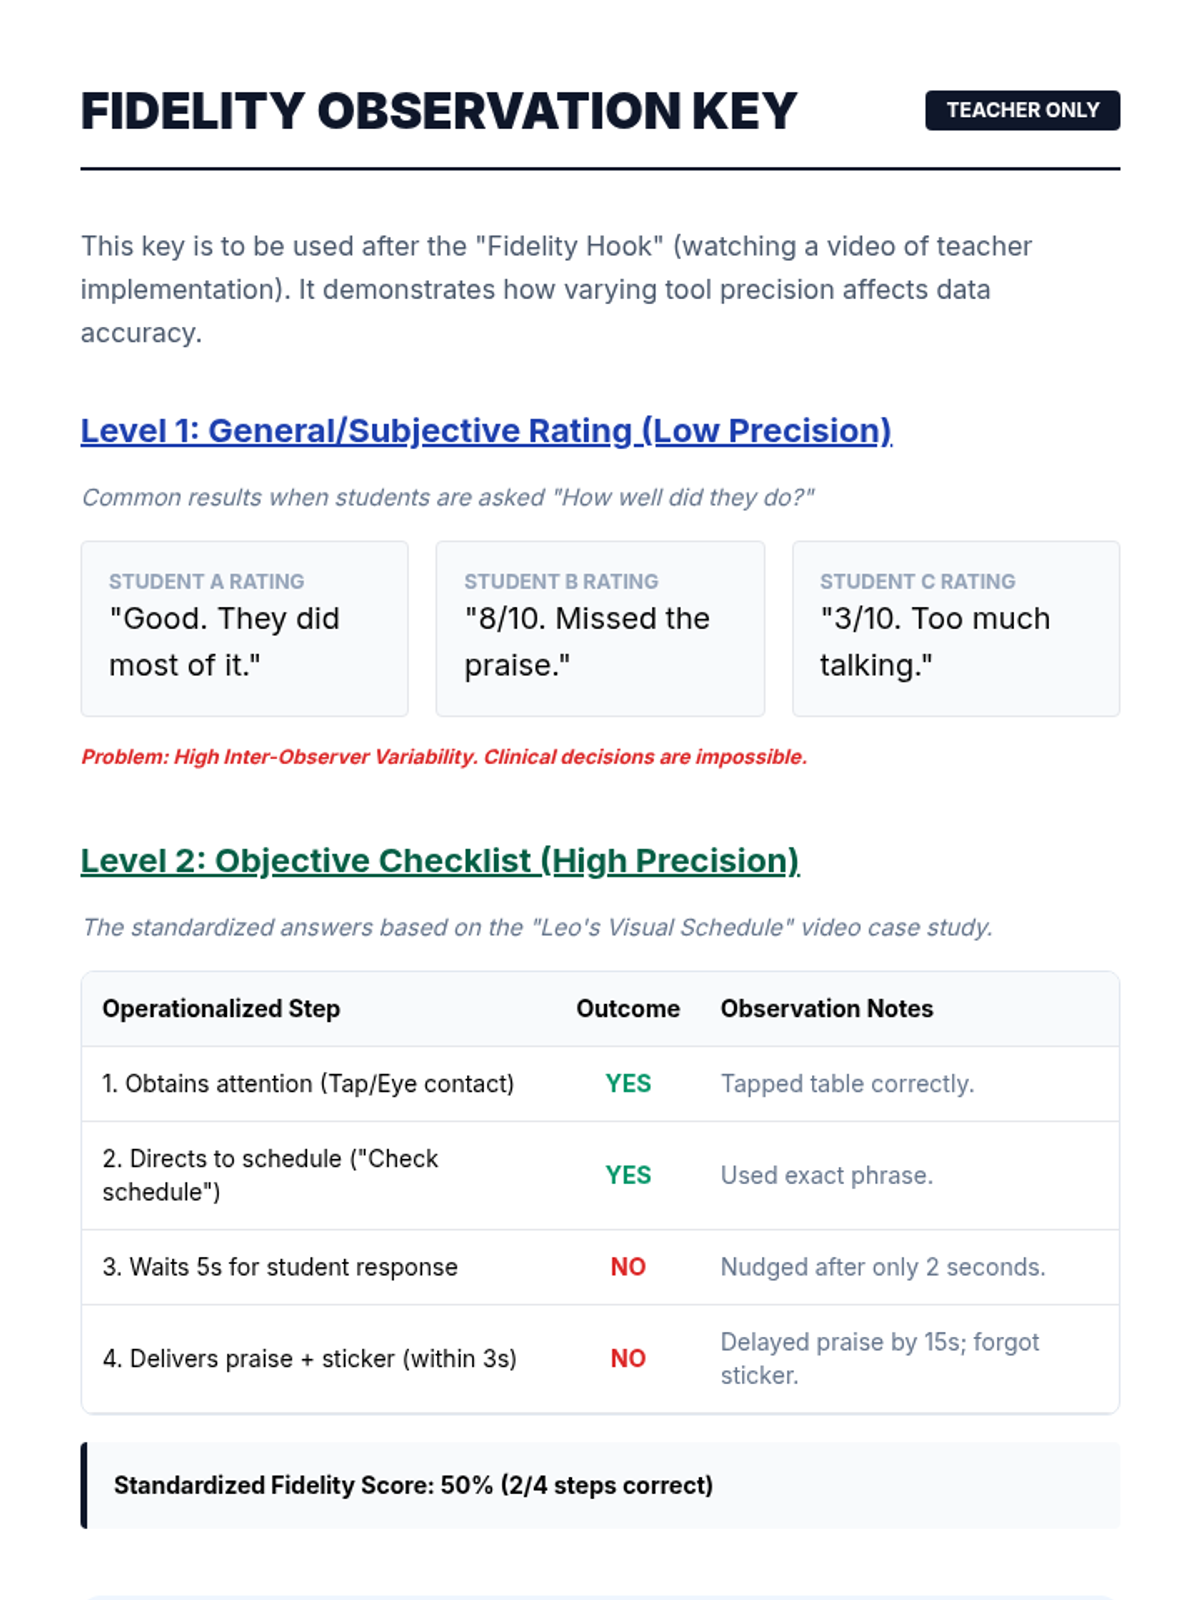Click YES outcome for Obtains attention step
Viewport: 1200px width, 1600px height.
point(628,1084)
